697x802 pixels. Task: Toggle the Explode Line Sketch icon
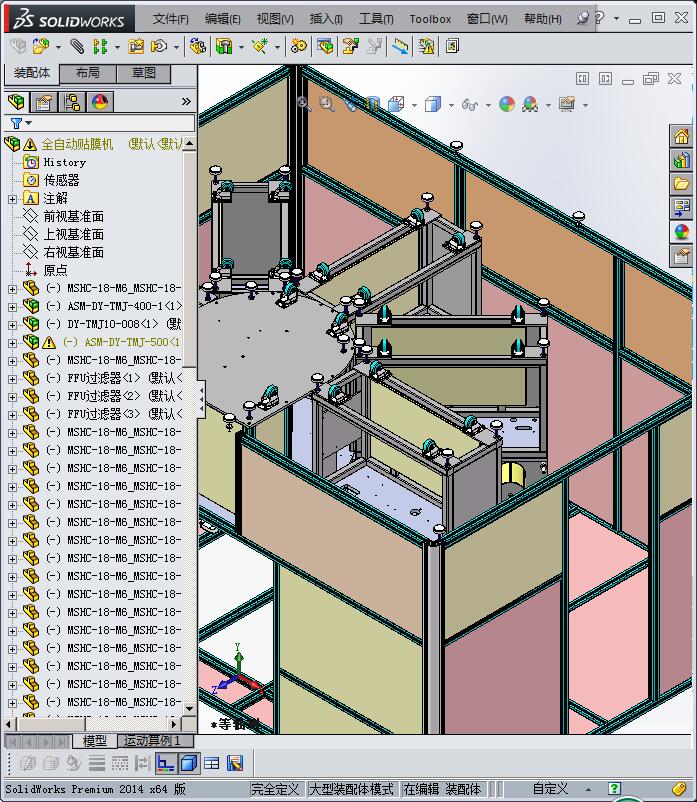[375, 47]
